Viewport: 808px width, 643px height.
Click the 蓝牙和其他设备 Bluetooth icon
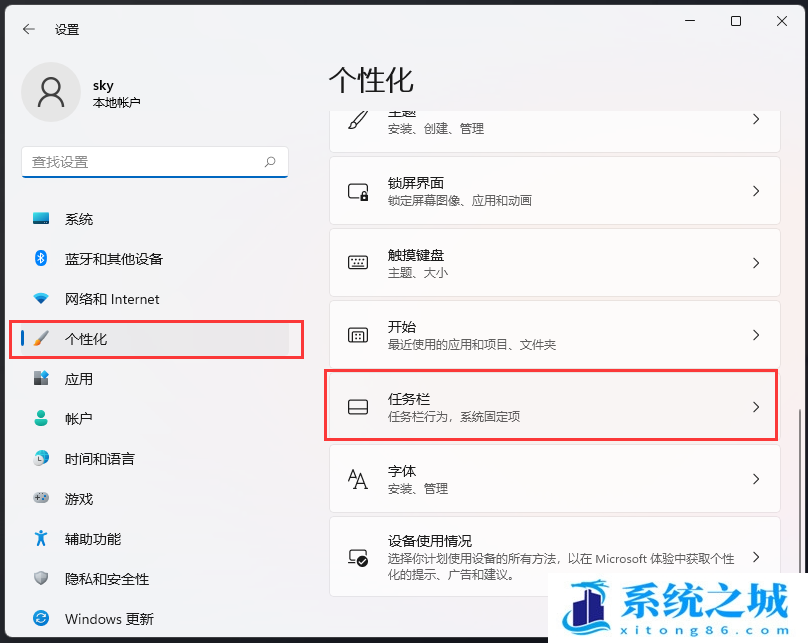41,259
